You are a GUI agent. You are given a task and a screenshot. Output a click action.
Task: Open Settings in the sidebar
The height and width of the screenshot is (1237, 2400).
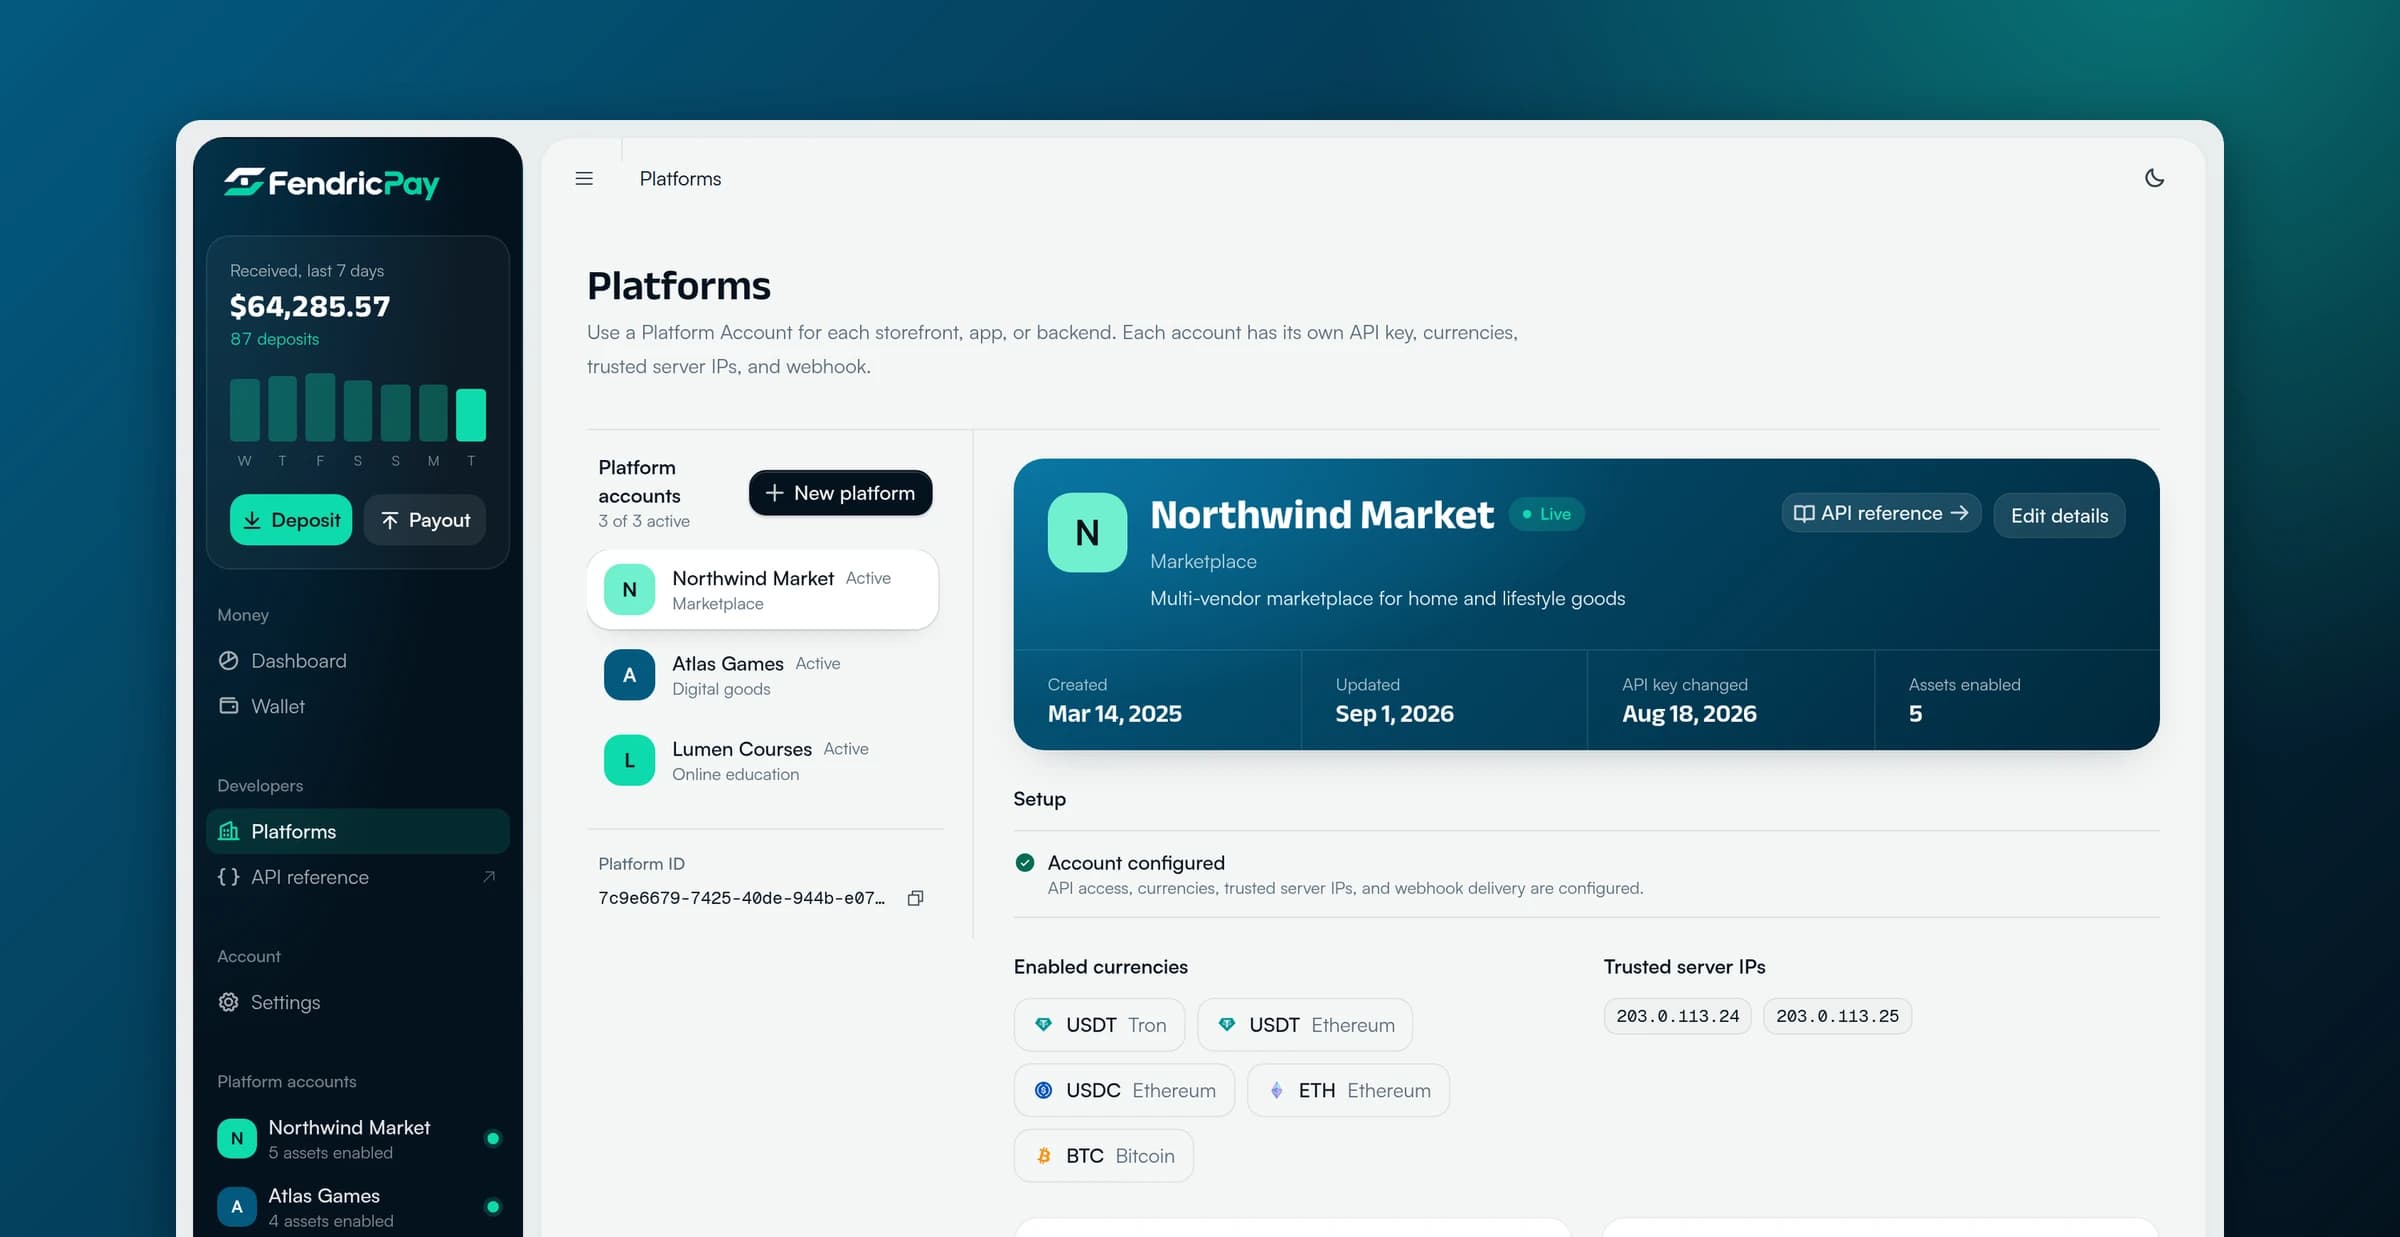(358, 1002)
